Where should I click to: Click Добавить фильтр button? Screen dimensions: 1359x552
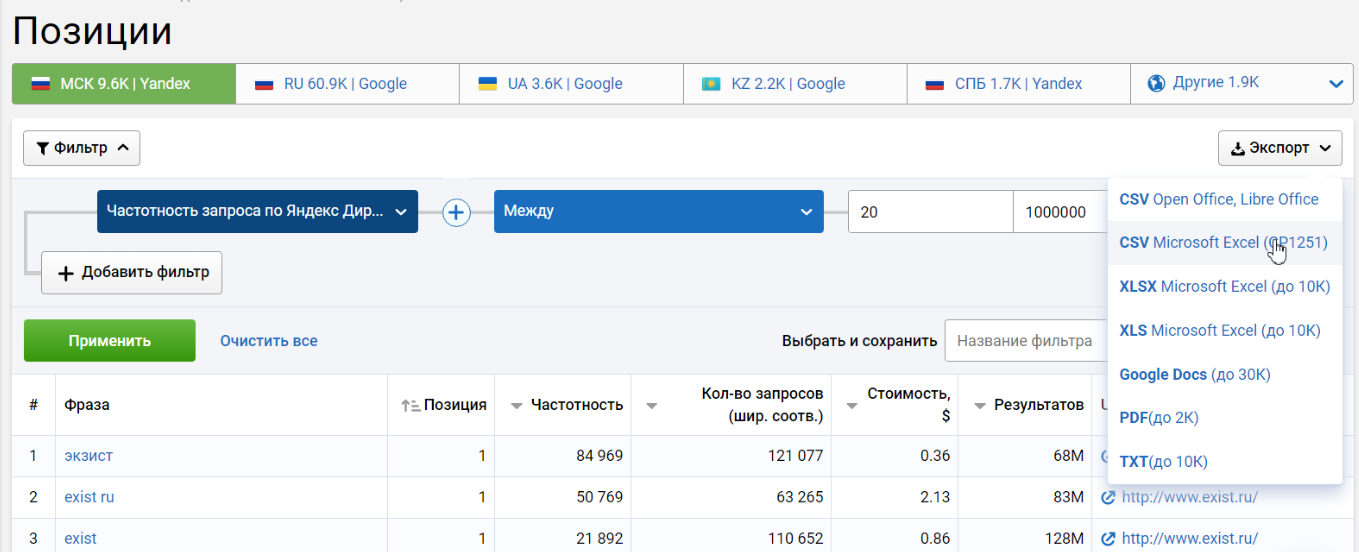click(x=132, y=273)
